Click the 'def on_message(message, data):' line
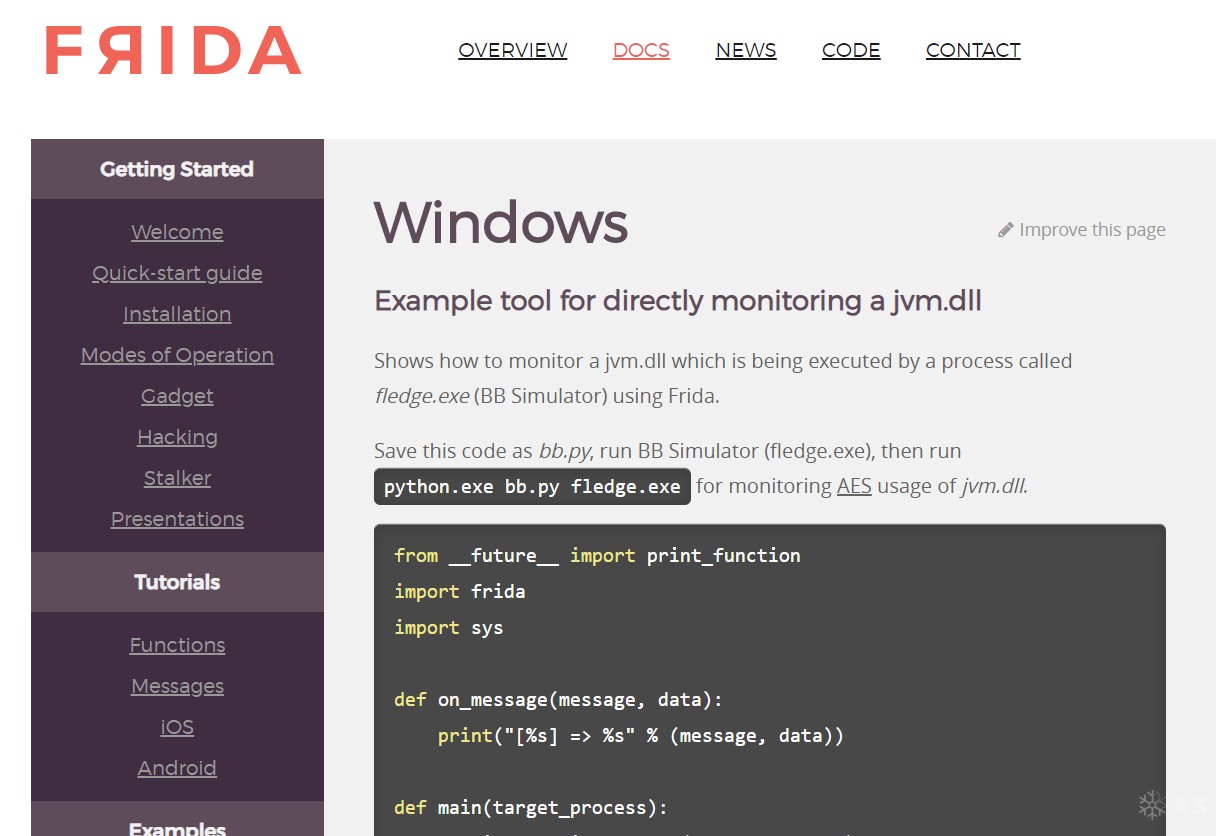 coord(559,699)
